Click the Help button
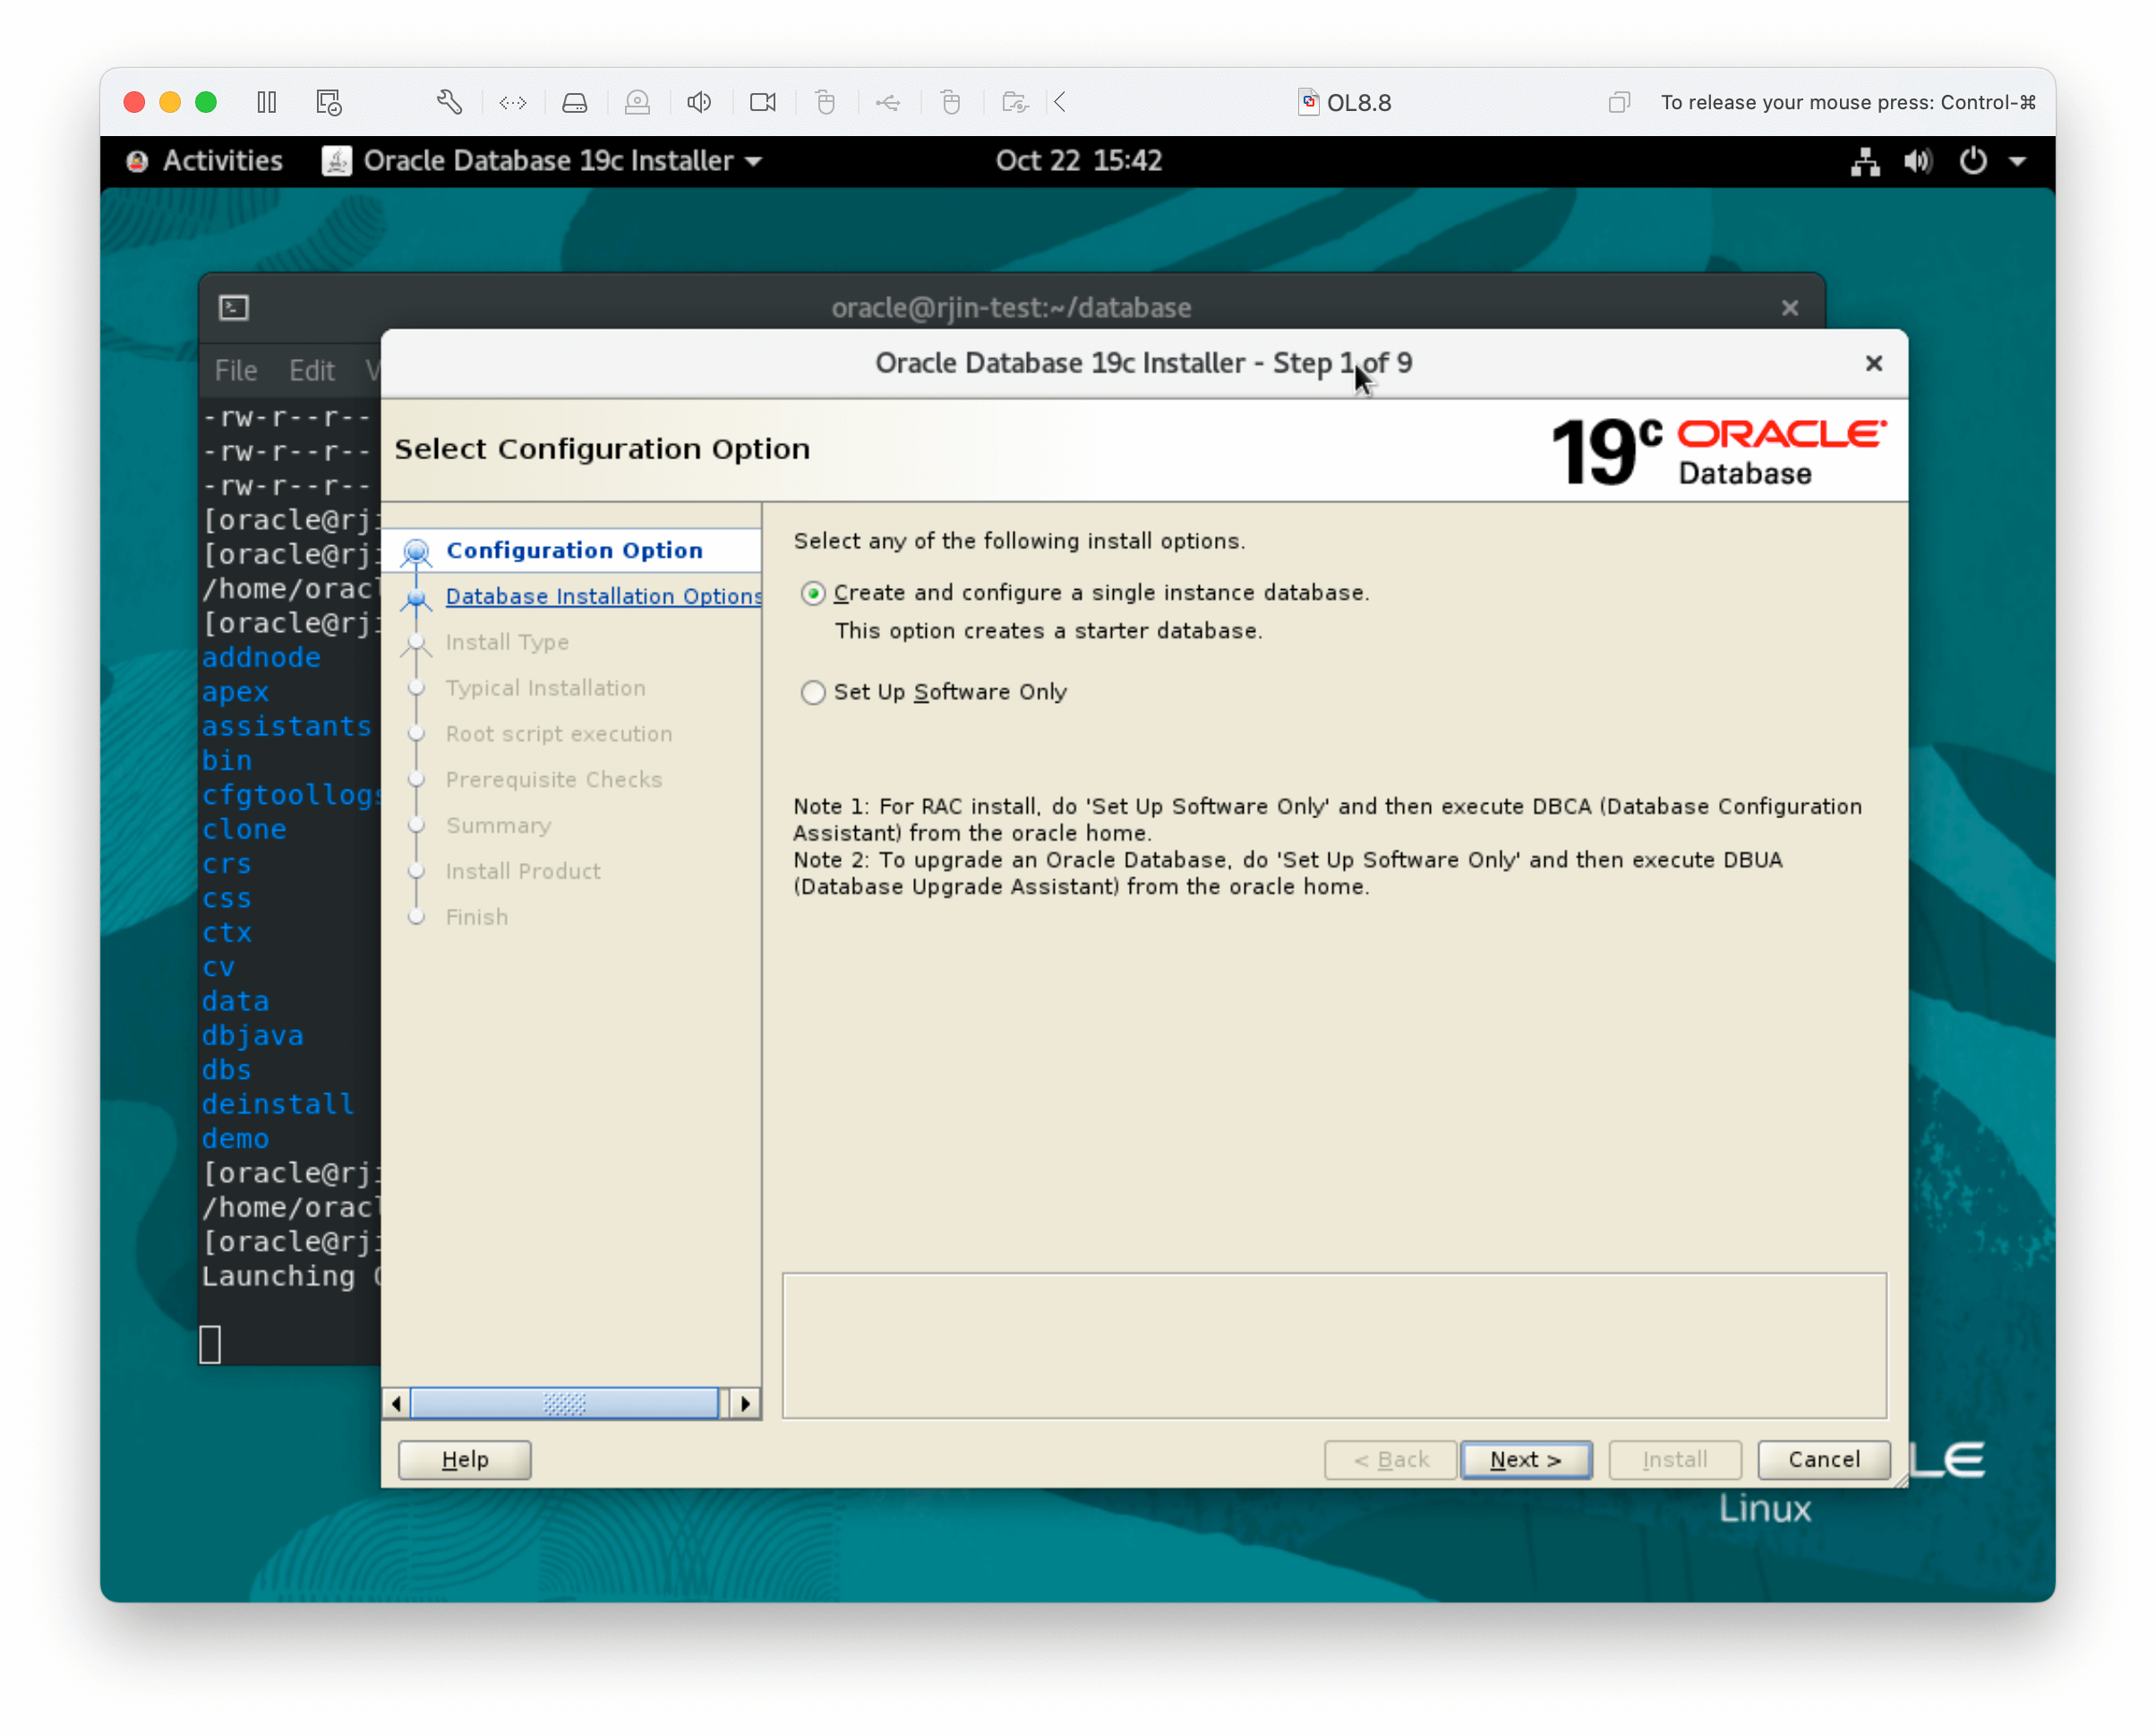 coord(465,1459)
